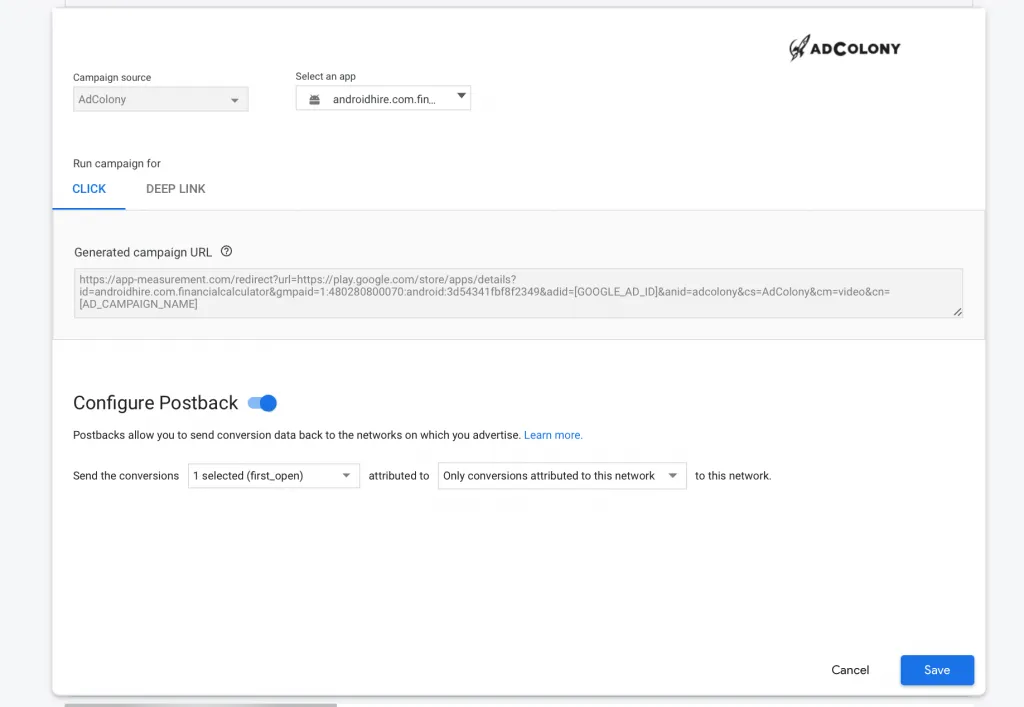Open the Campaign source AdColony dropdown

[x=161, y=99]
